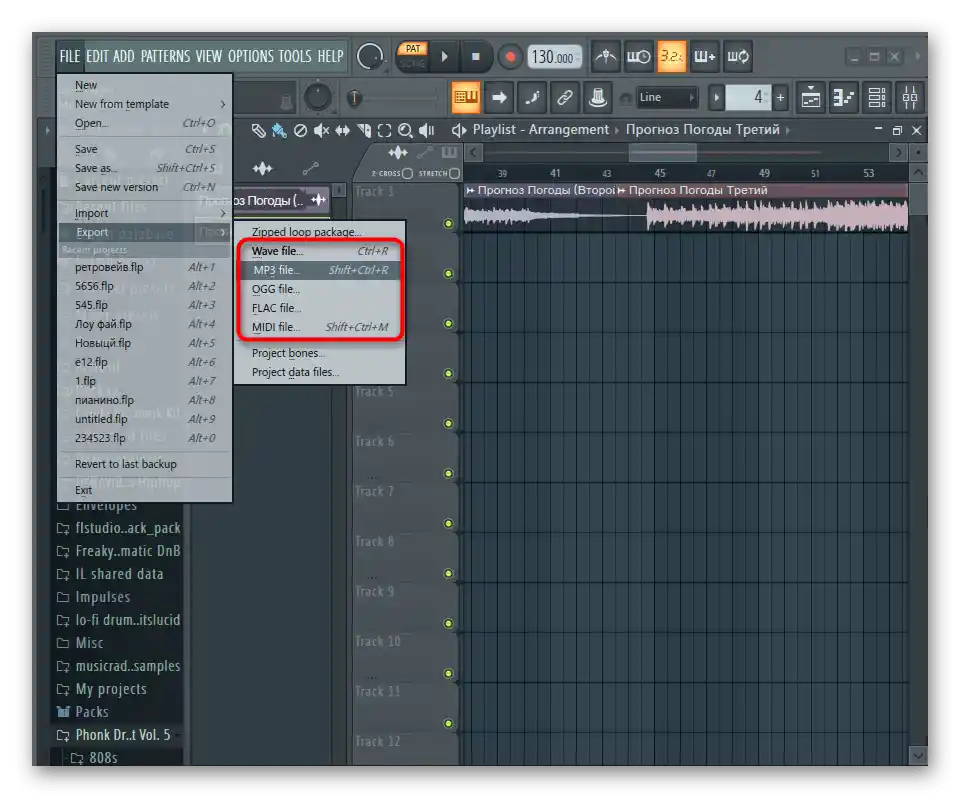
Task: Mute Track 3 using its green light
Action: tap(448, 223)
